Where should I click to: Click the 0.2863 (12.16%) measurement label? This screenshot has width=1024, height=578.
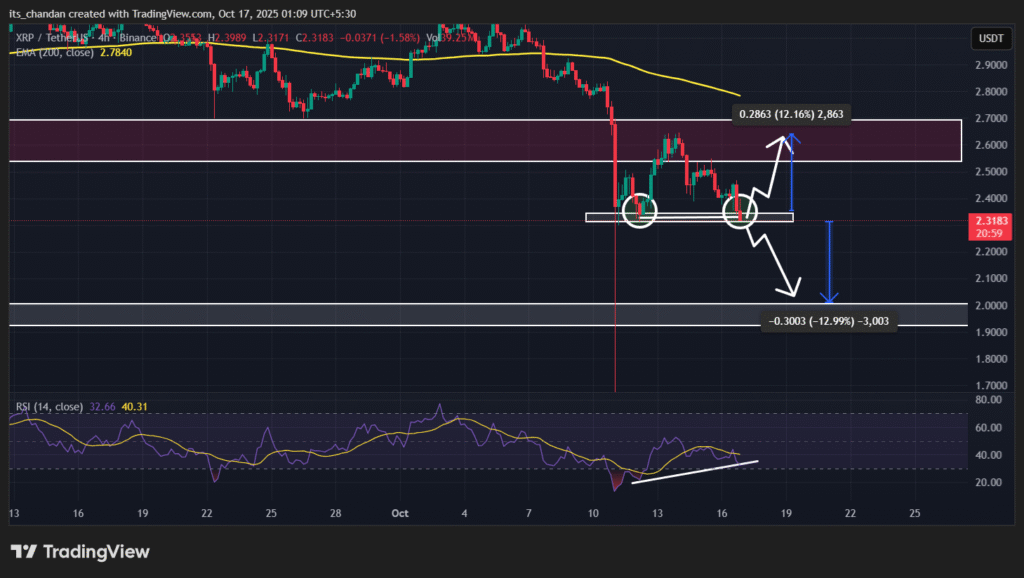(790, 114)
